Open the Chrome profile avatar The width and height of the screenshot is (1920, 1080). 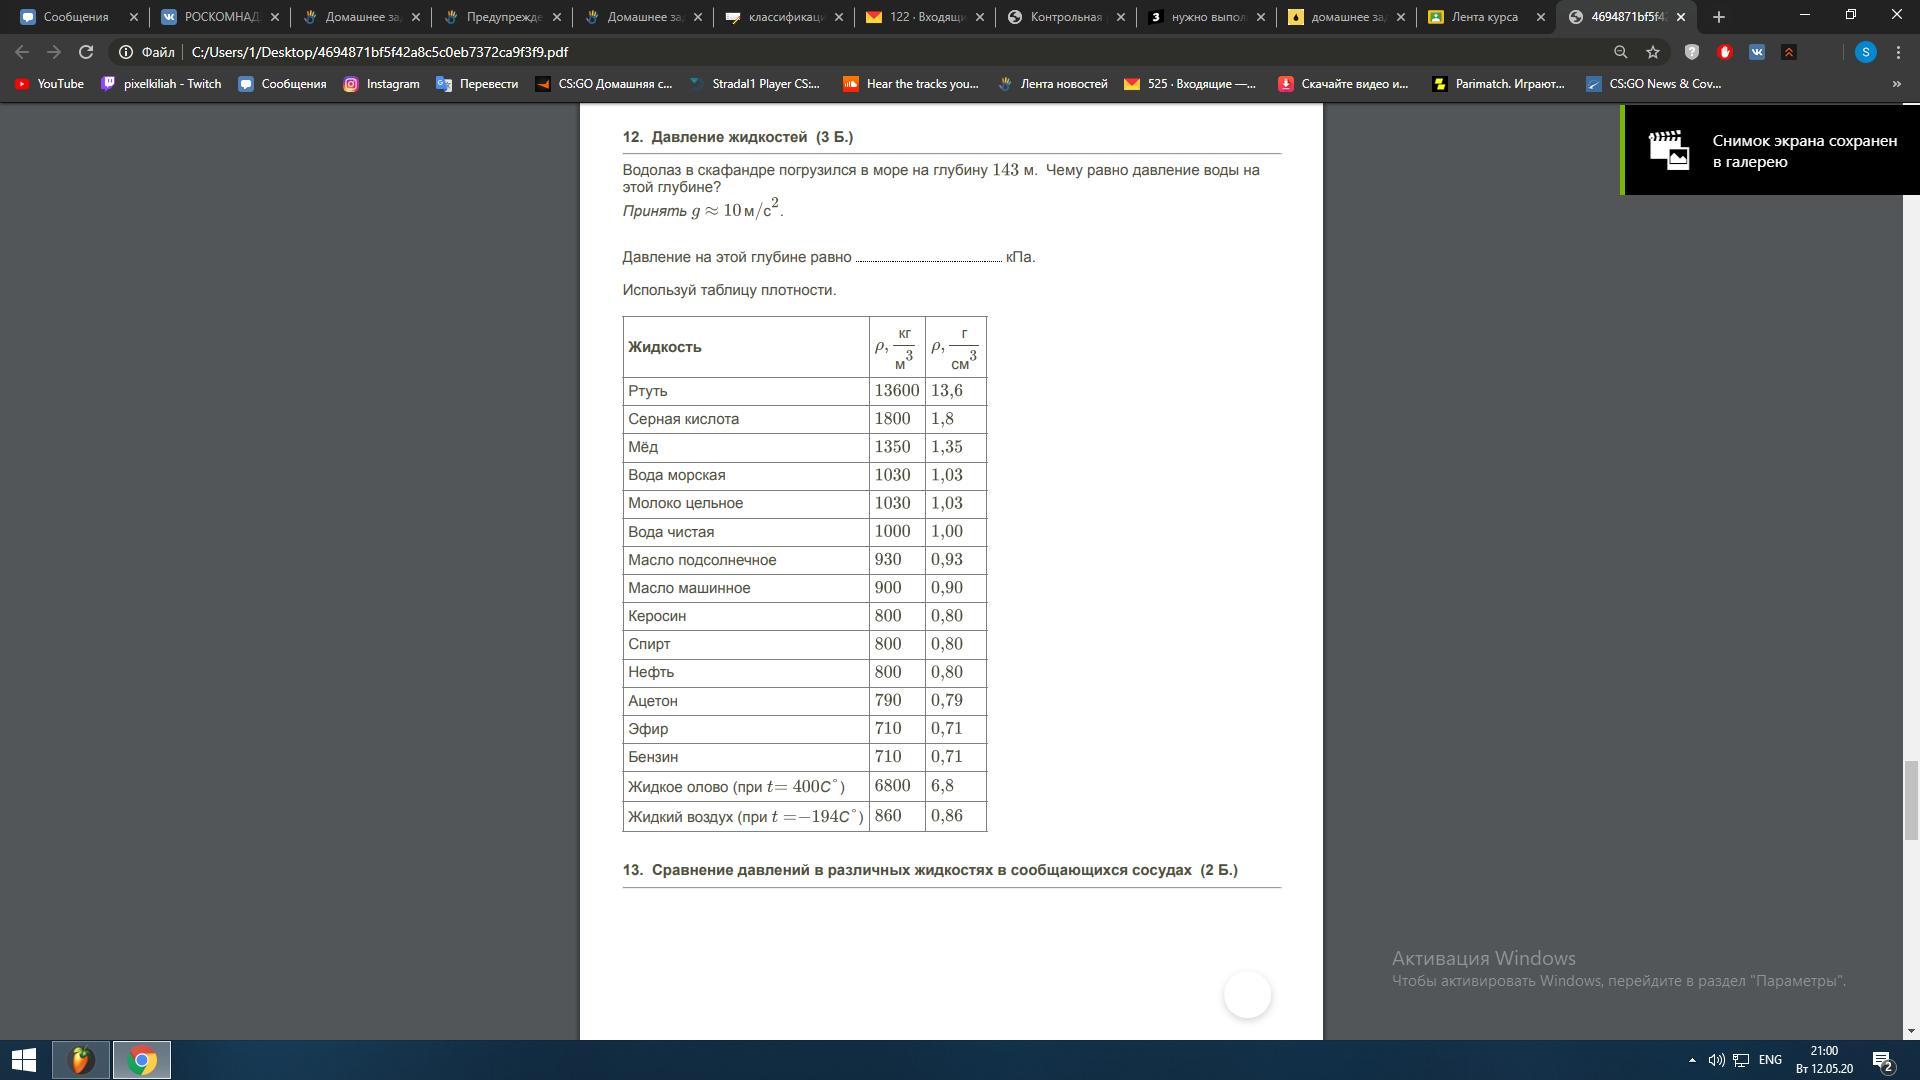pos(1865,52)
